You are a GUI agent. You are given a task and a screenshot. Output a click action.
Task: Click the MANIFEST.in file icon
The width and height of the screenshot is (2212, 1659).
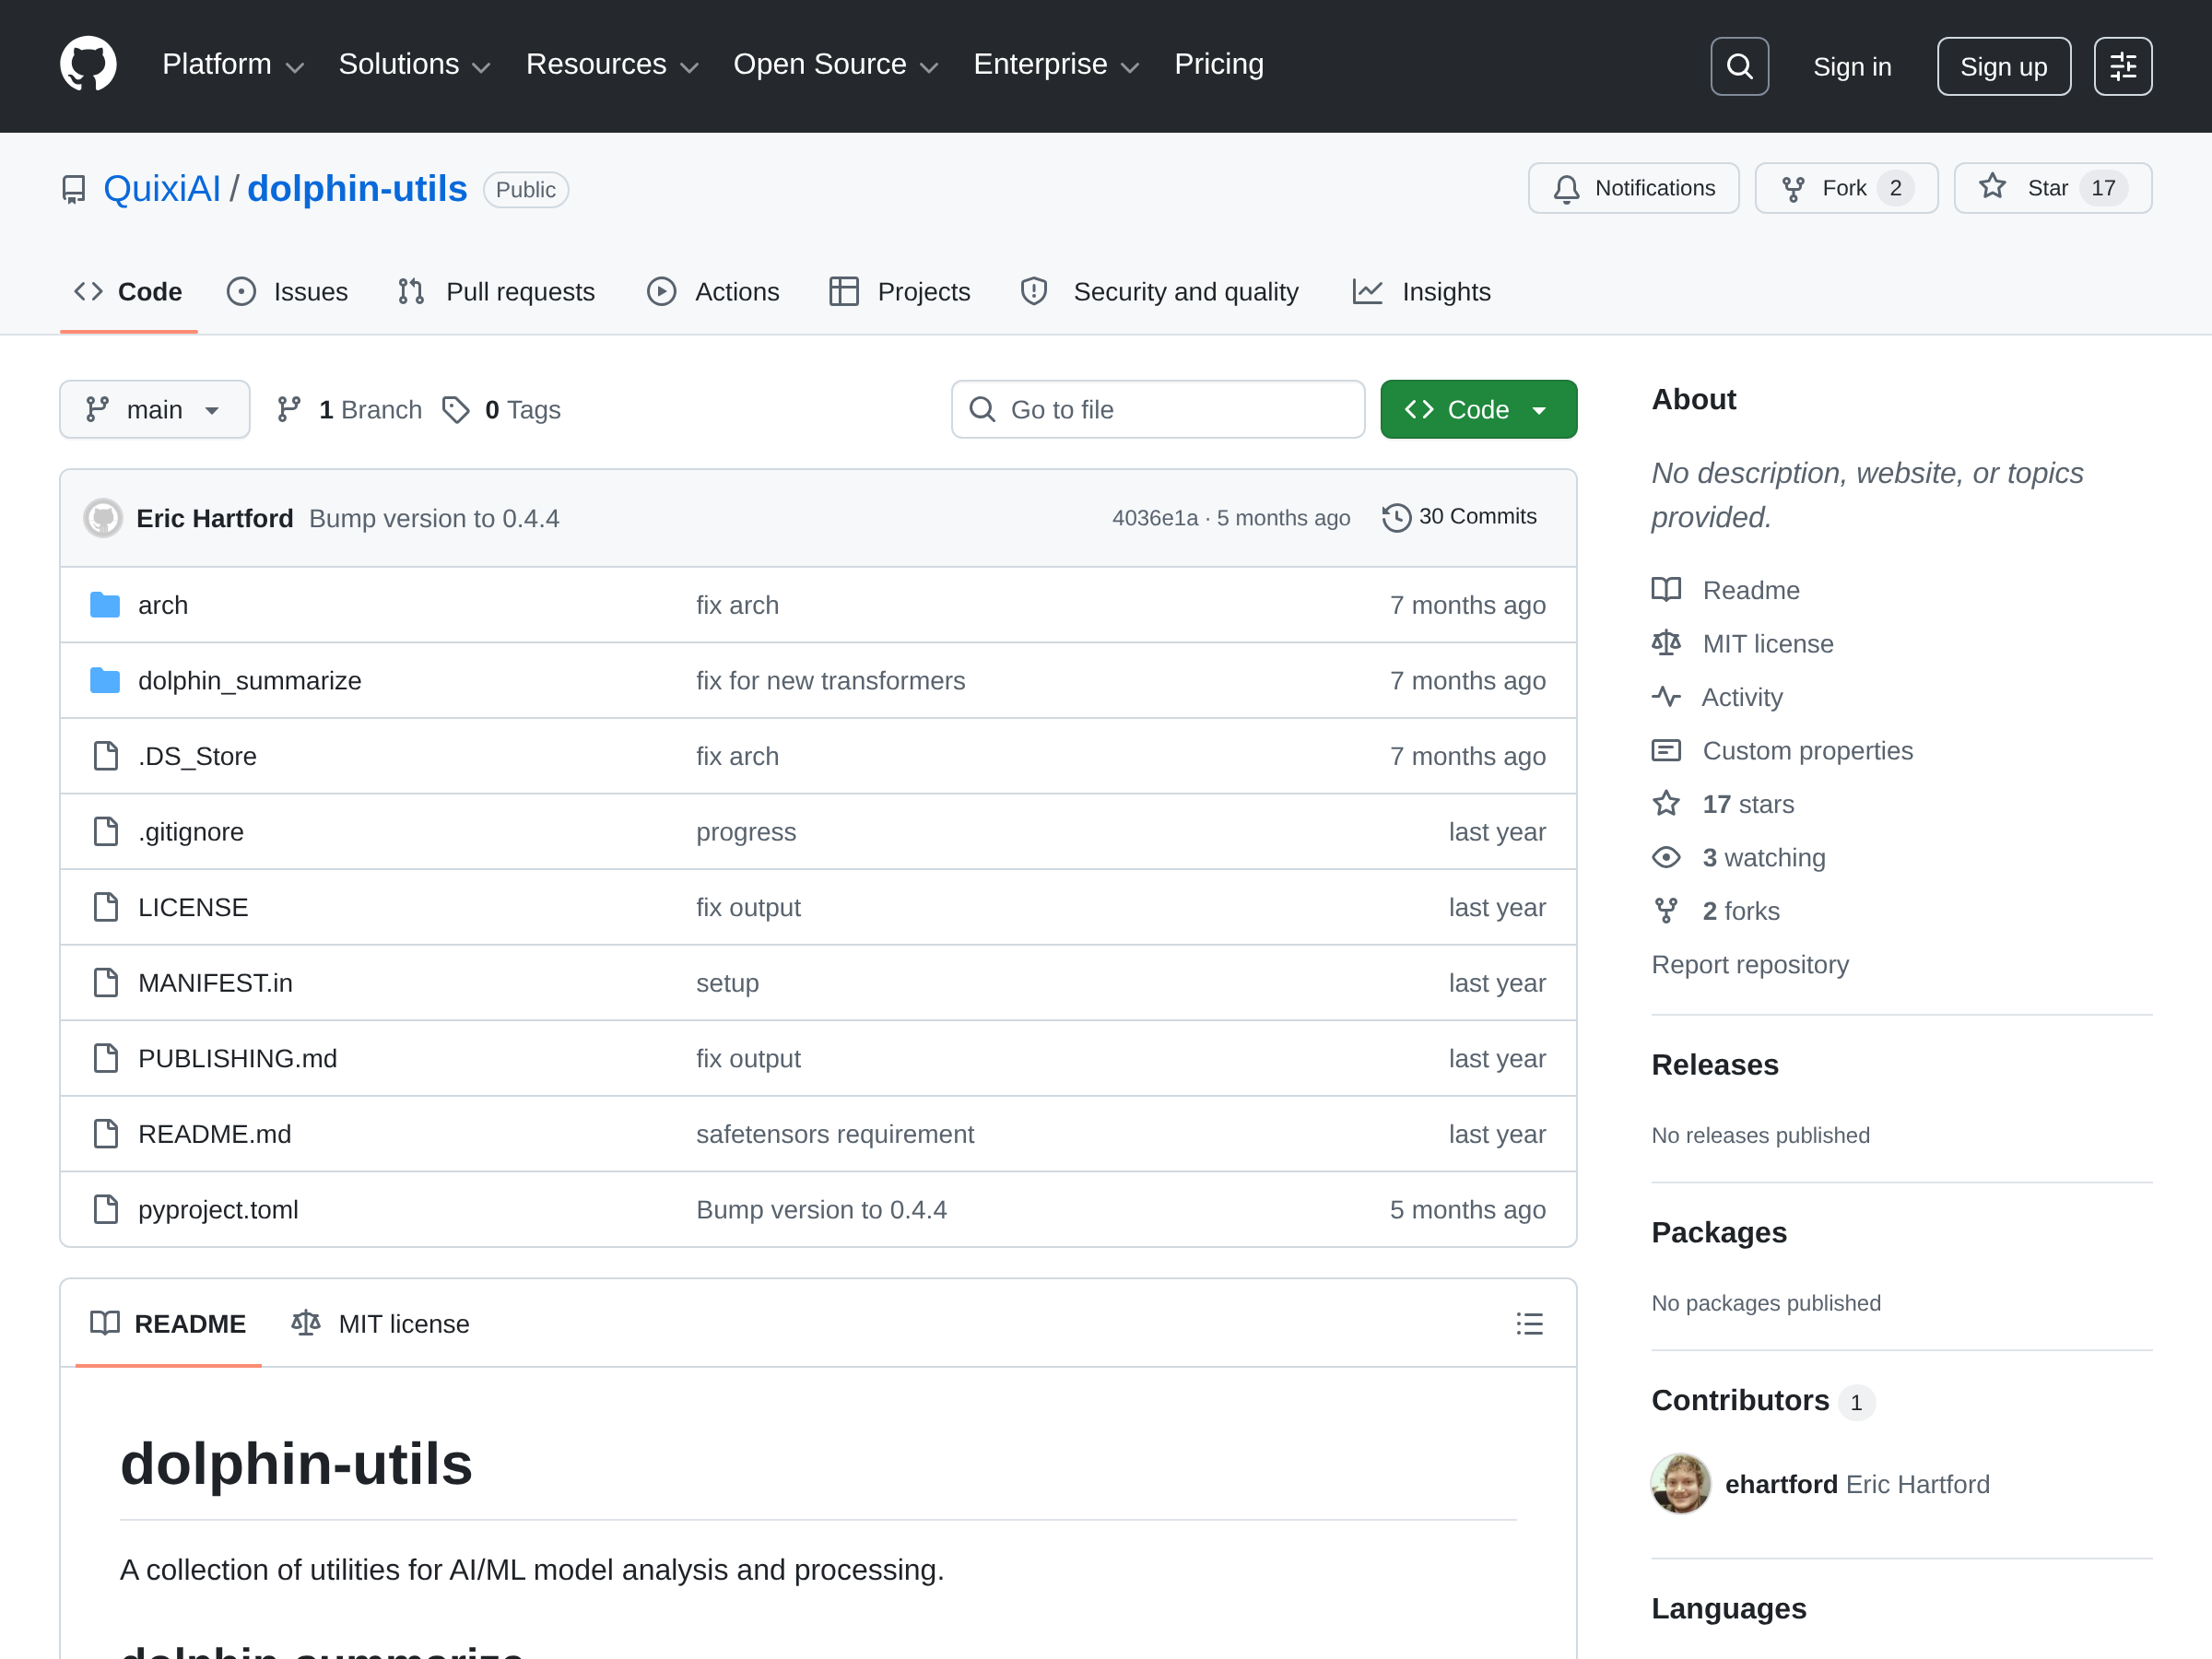(x=105, y=983)
